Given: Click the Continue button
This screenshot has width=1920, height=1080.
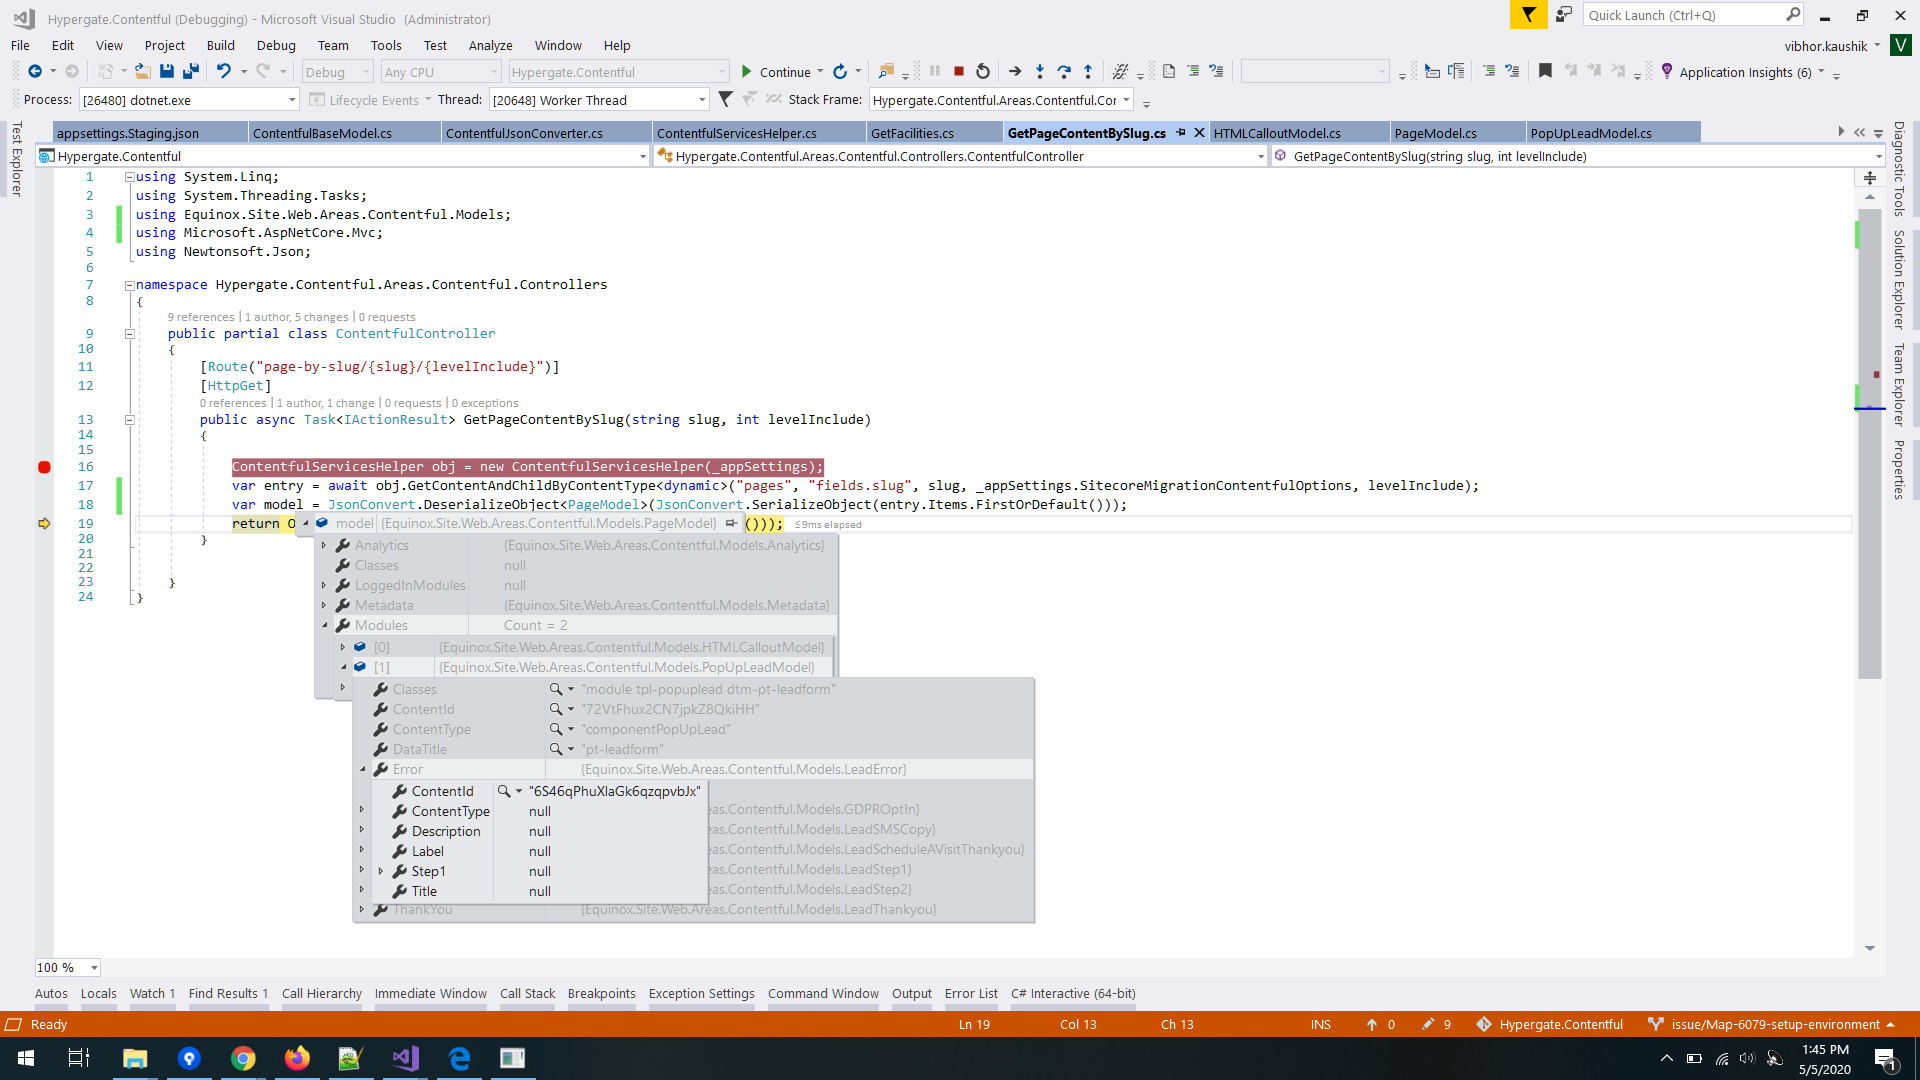Looking at the screenshot, I should pyautogui.click(x=779, y=71).
